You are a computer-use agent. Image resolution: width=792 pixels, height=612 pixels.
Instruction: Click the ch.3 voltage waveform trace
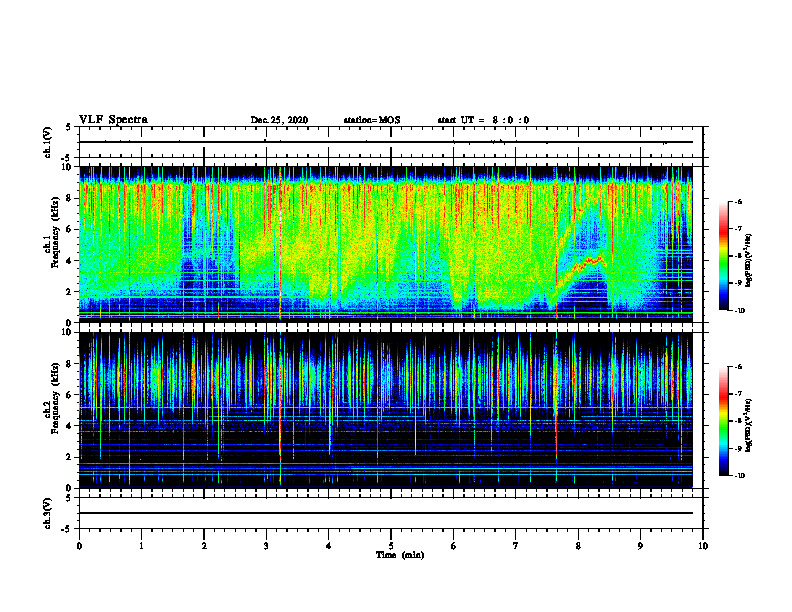coord(386,513)
